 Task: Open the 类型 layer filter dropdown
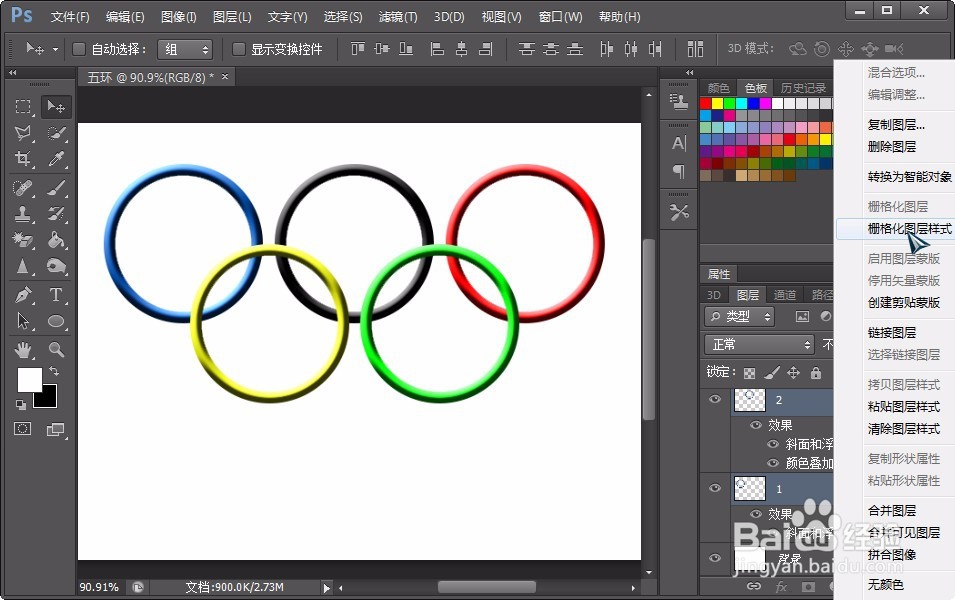coord(739,317)
